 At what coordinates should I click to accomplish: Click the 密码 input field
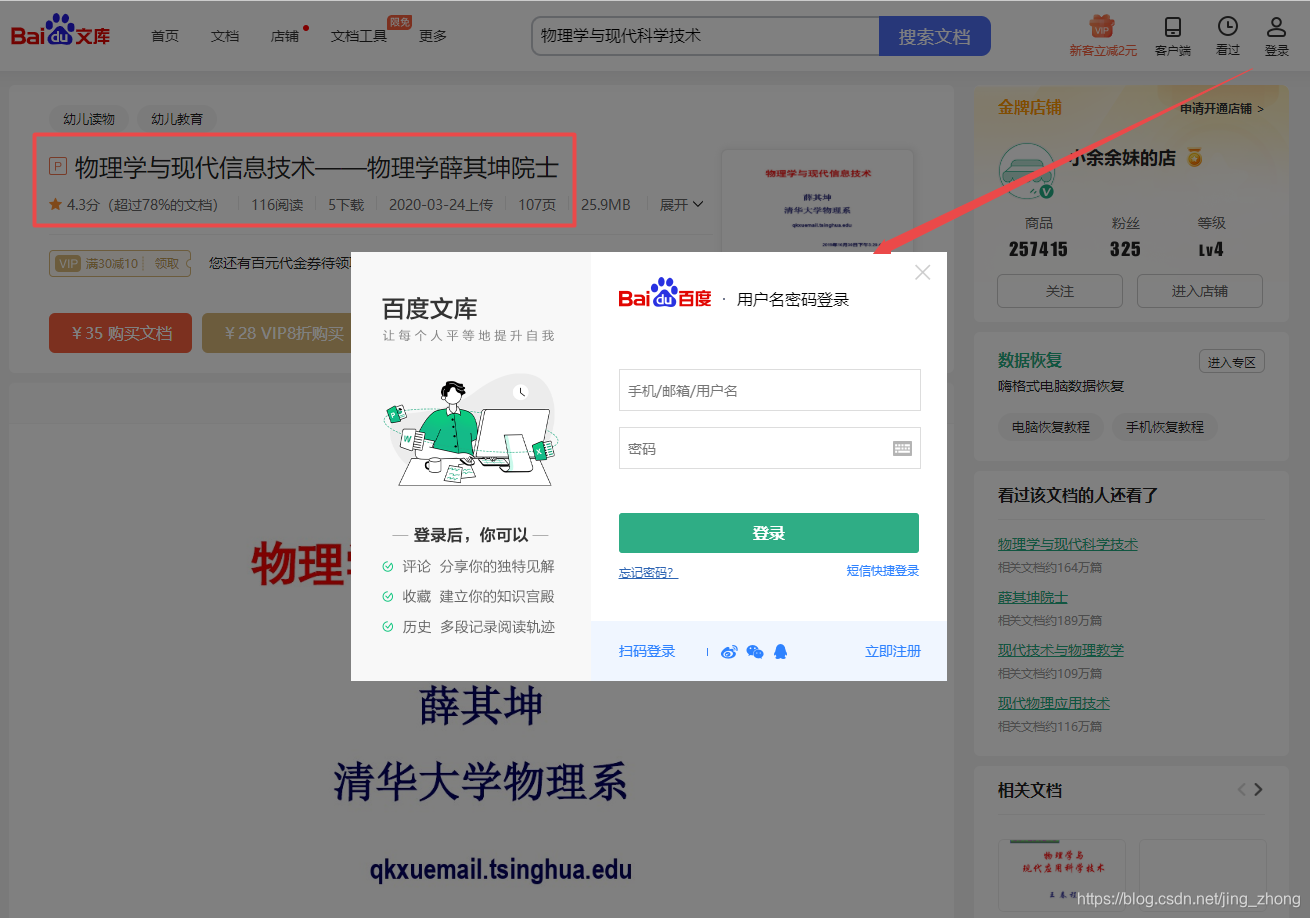[x=769, y=448]
